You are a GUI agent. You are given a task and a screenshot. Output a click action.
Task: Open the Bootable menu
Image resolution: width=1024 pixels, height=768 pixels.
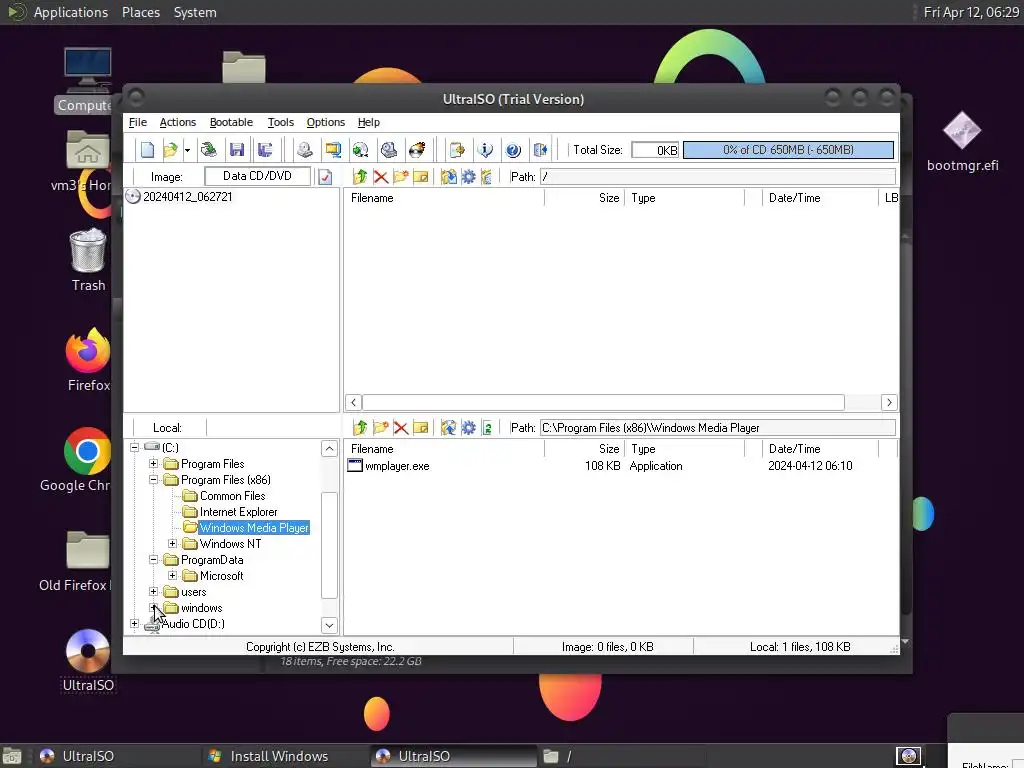231,122
